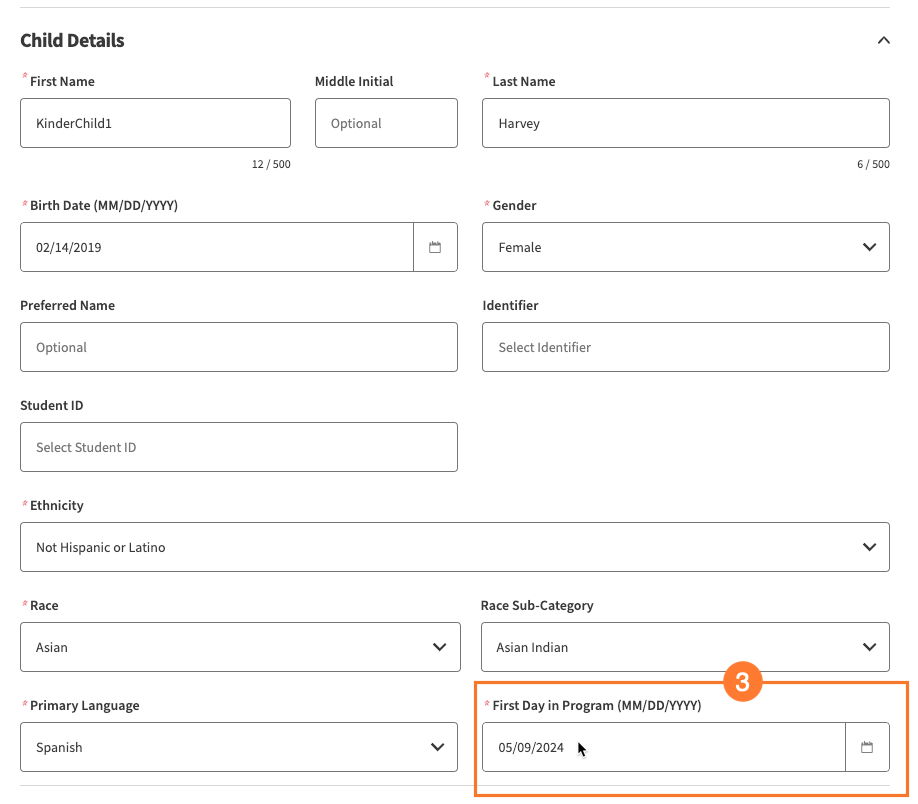918x804 pixels.
Task: Expand the Race dropdown showing Asian
Action: pyautogui.click(x=238, y=647)
